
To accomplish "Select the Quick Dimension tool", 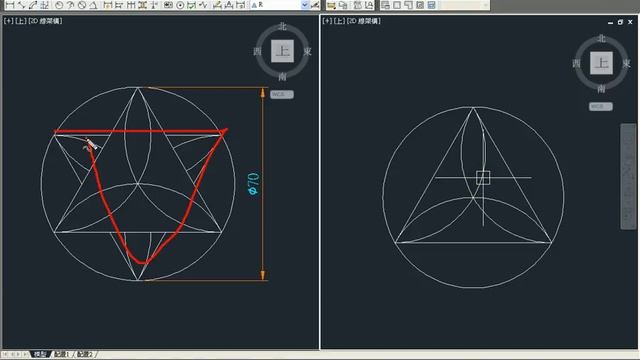I will point(107,5).
